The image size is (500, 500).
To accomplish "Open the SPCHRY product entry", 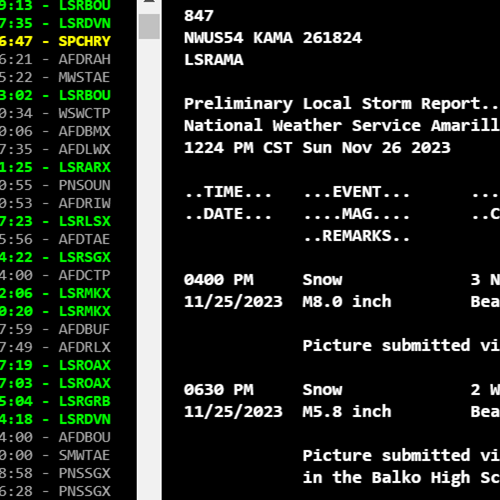I will [55, 41].
